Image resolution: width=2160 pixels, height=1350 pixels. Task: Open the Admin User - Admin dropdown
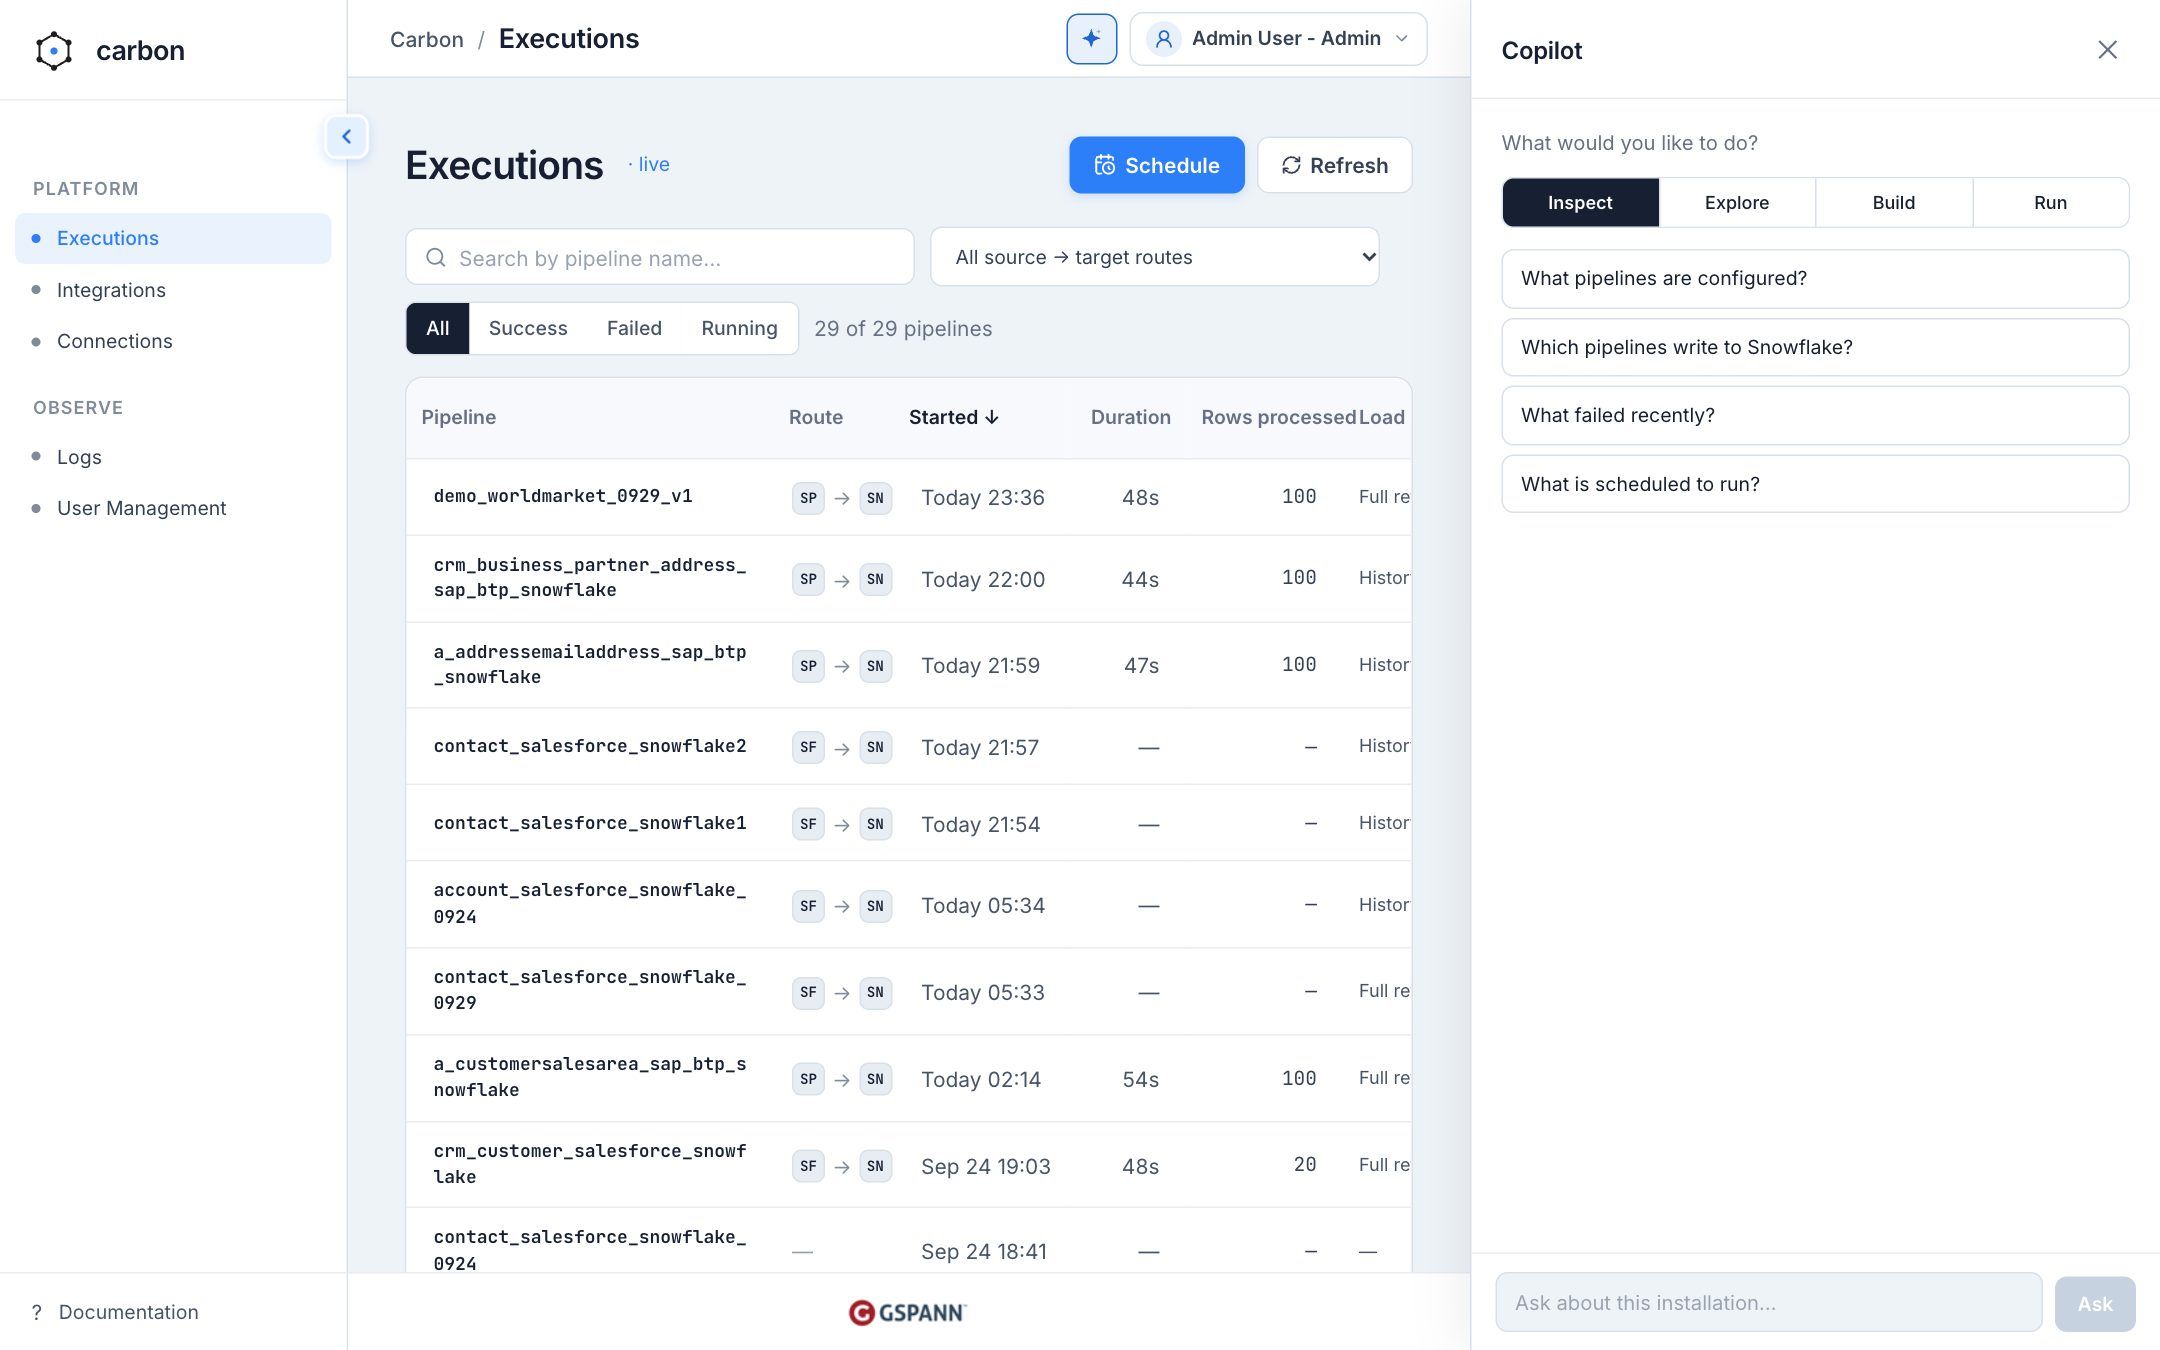1278,39
